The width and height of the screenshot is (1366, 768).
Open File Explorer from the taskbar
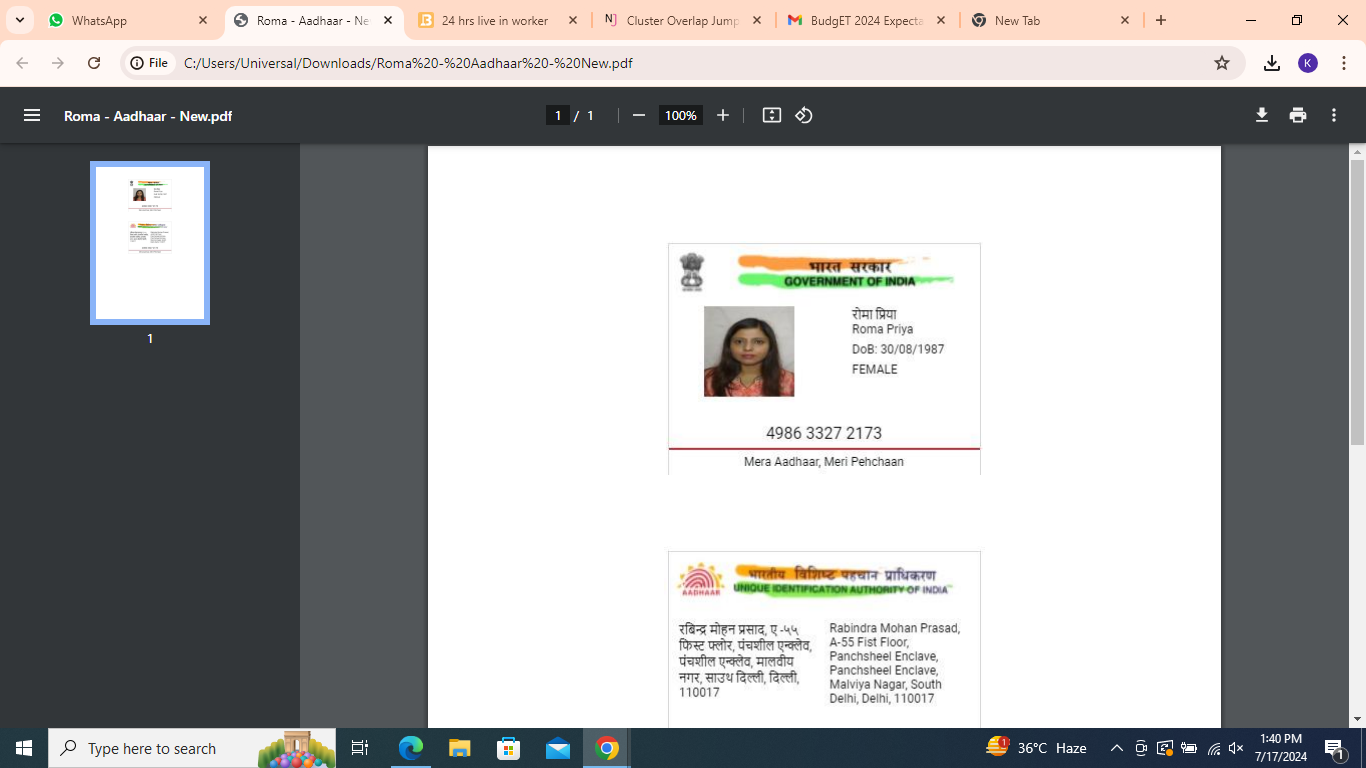point(460,748)
